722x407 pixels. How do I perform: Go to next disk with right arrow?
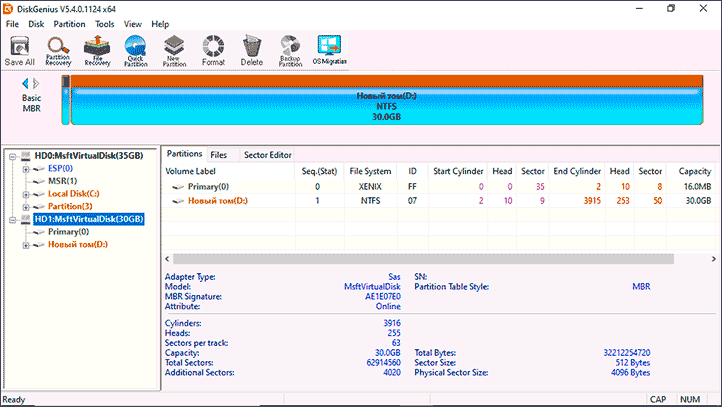36,83
